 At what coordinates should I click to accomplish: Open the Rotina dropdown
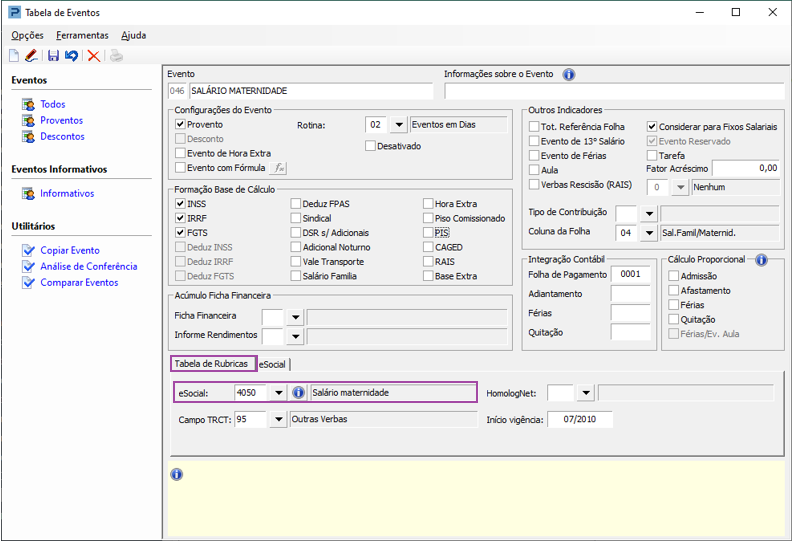pos(399,125)
